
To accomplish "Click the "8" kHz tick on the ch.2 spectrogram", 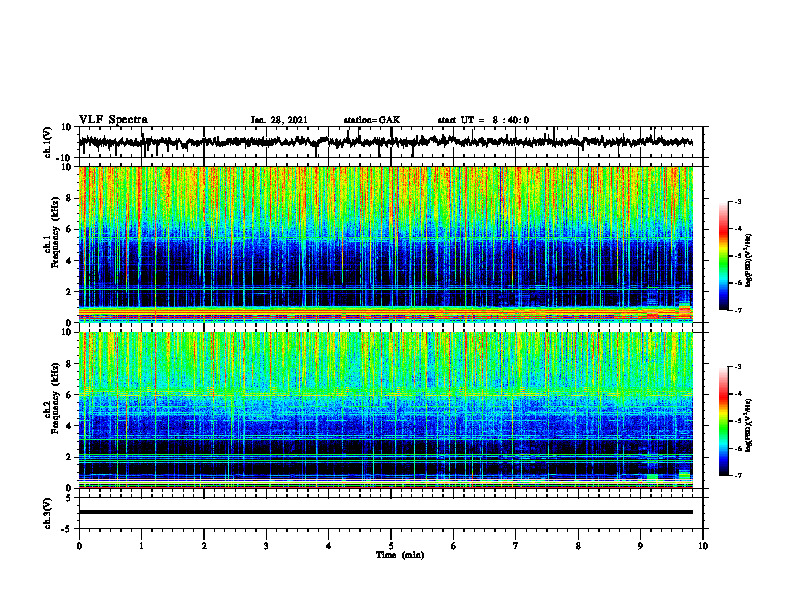I will (69, 364).
